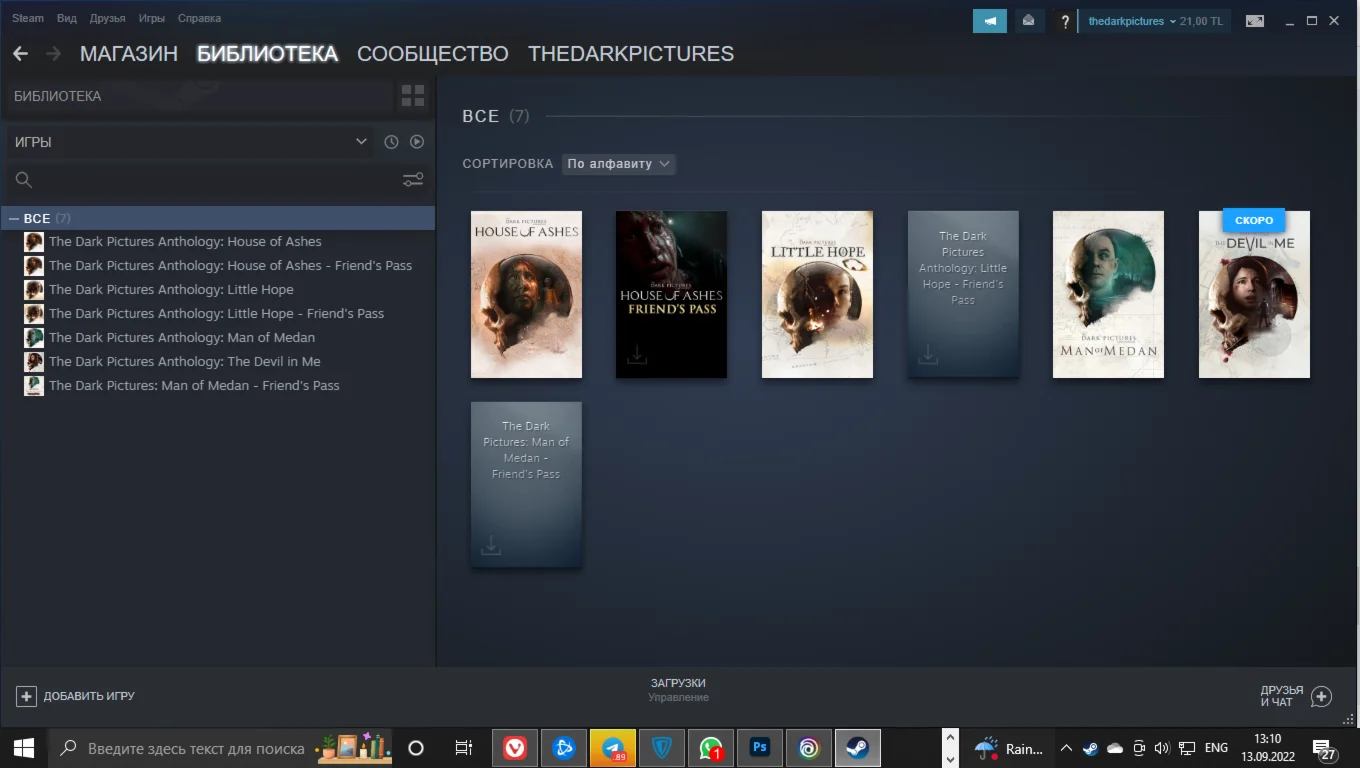Select Man of Medan cover thumbnail
1360x768 pixels.
tap(1108, 294)
